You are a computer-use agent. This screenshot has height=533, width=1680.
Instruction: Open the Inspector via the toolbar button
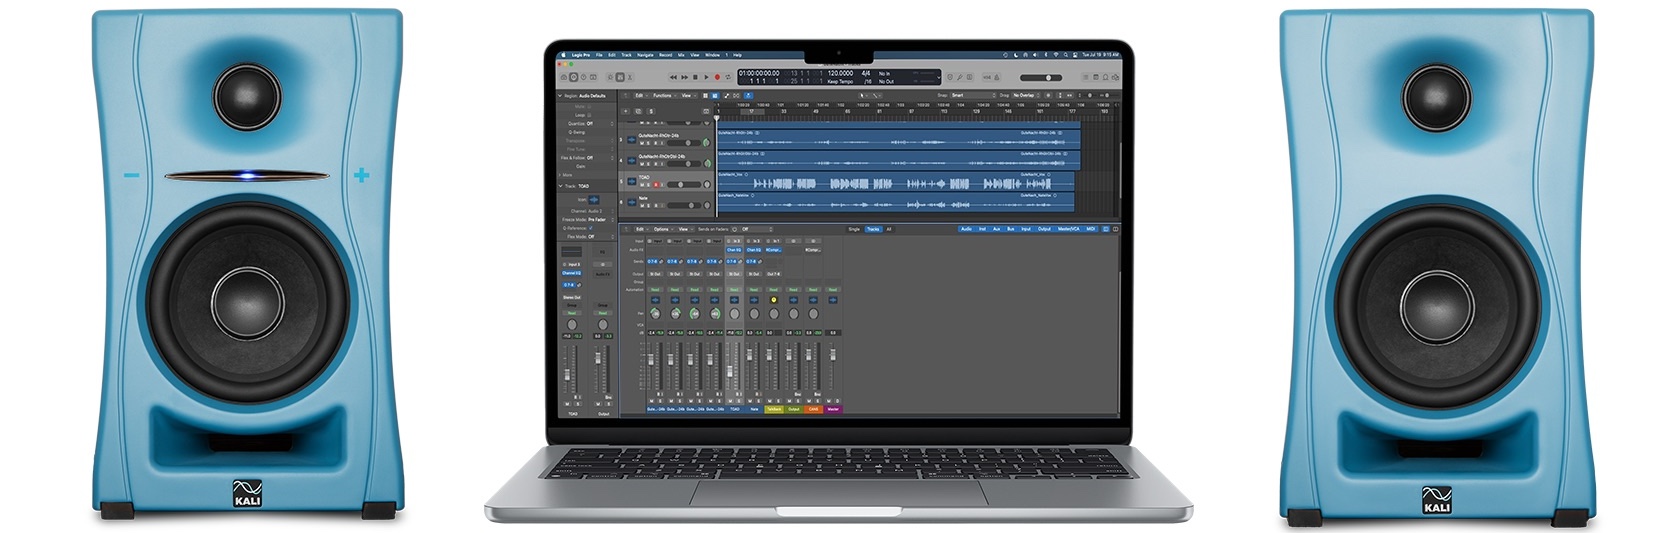tap(574, 77)
